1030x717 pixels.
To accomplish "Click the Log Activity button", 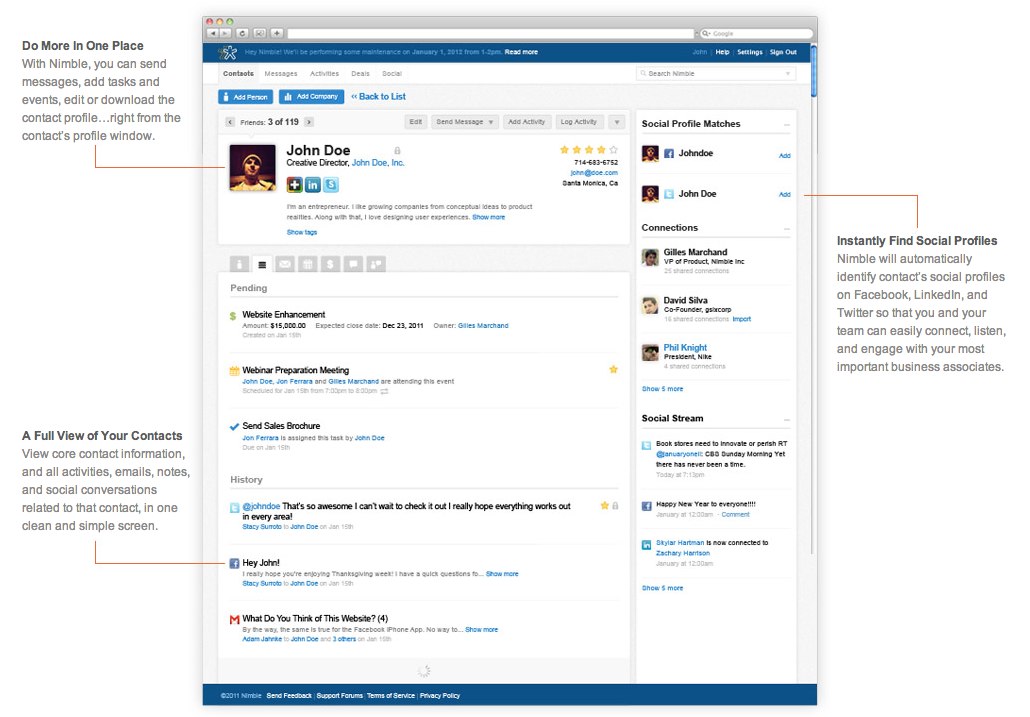I will pyautogui.click(x=579, y=122).
